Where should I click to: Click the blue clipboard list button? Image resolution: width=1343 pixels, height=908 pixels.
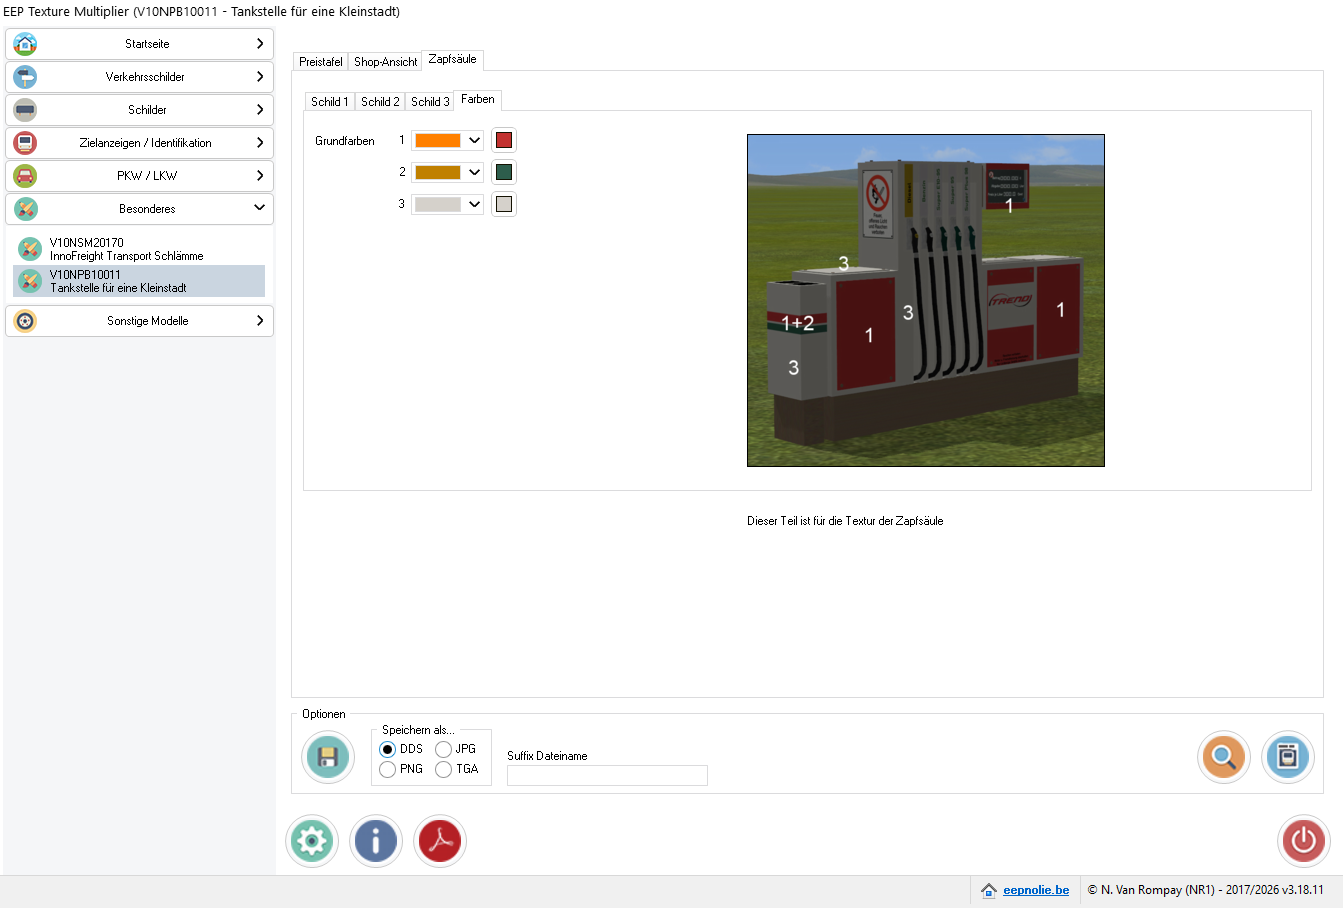tap(1288, 757)
